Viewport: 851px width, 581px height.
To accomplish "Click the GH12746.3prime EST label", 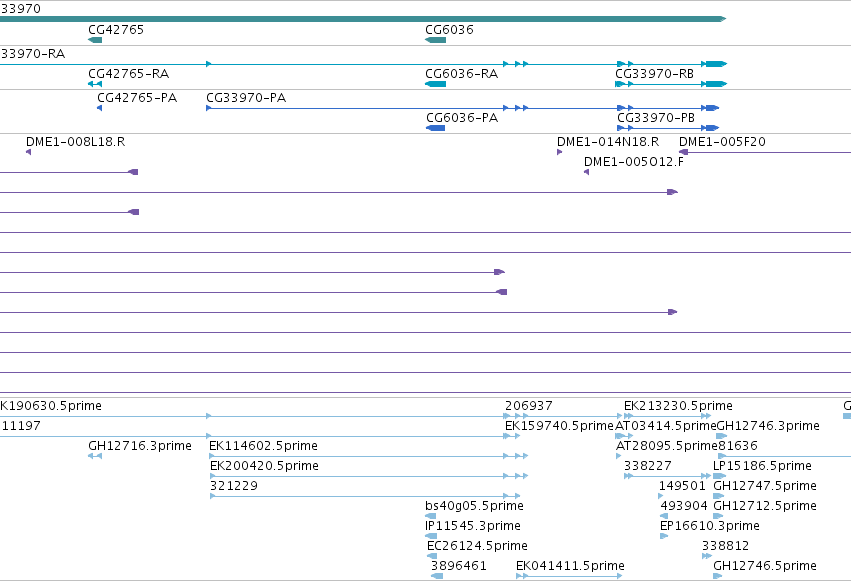I will point(769,426).
